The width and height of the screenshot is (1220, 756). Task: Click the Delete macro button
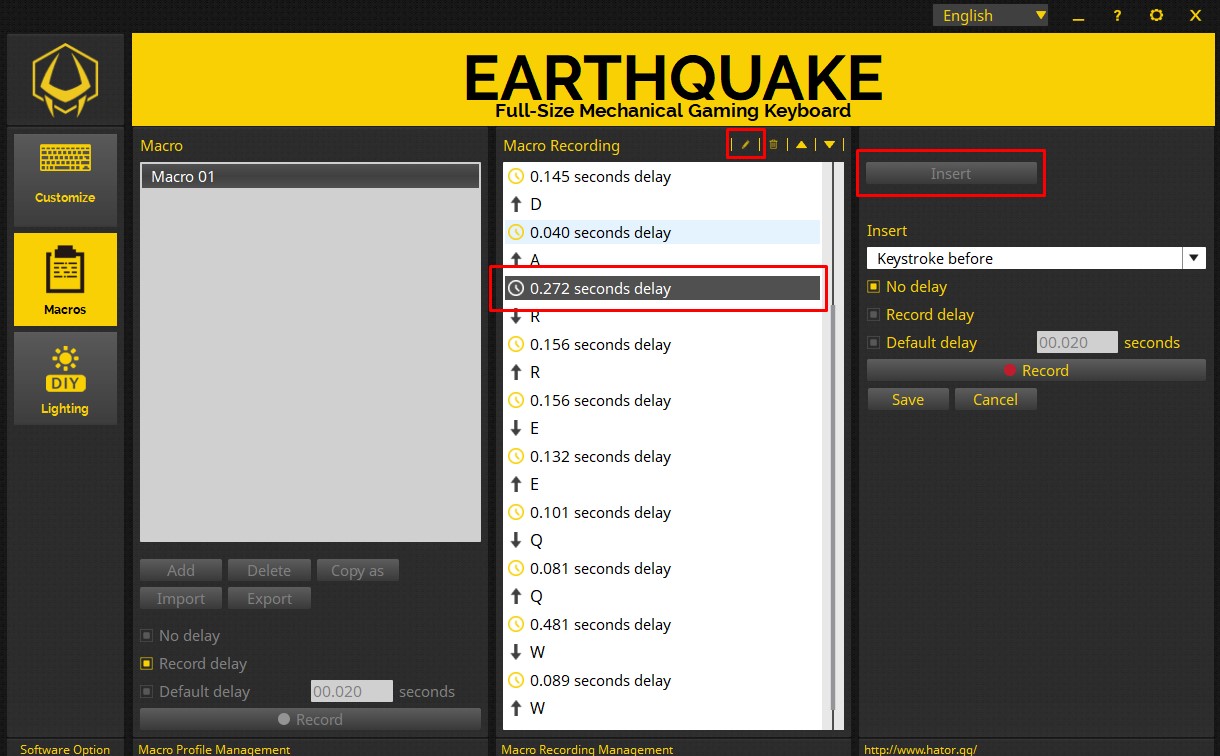pos(269,570)
